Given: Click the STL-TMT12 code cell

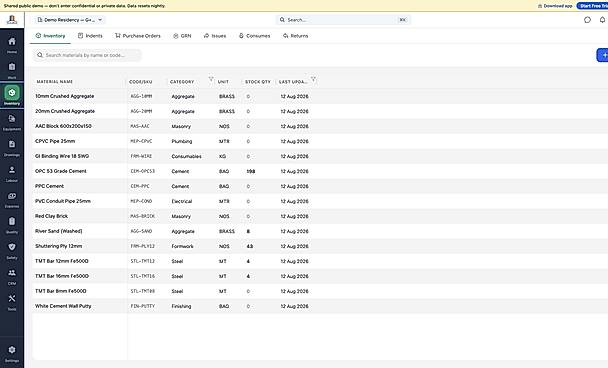Looking at the screenshot, I should 143,261.
